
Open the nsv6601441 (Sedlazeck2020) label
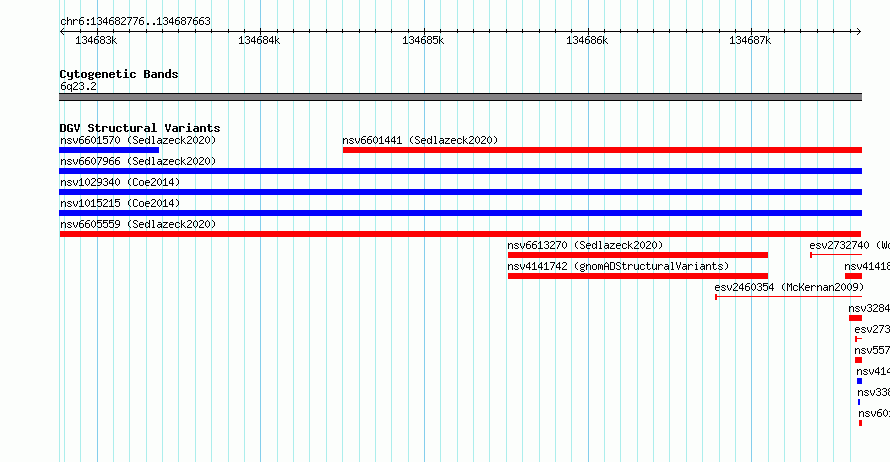coord(420,140)
